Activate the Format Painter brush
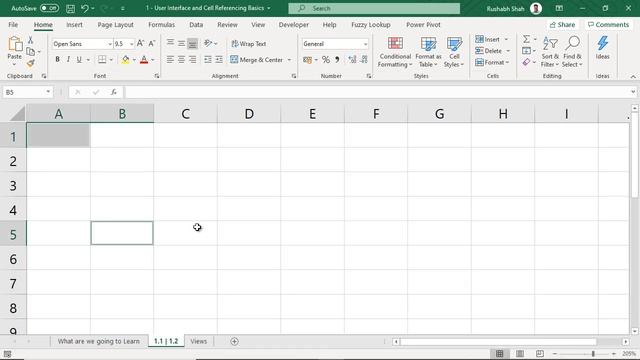 [30, 63]
